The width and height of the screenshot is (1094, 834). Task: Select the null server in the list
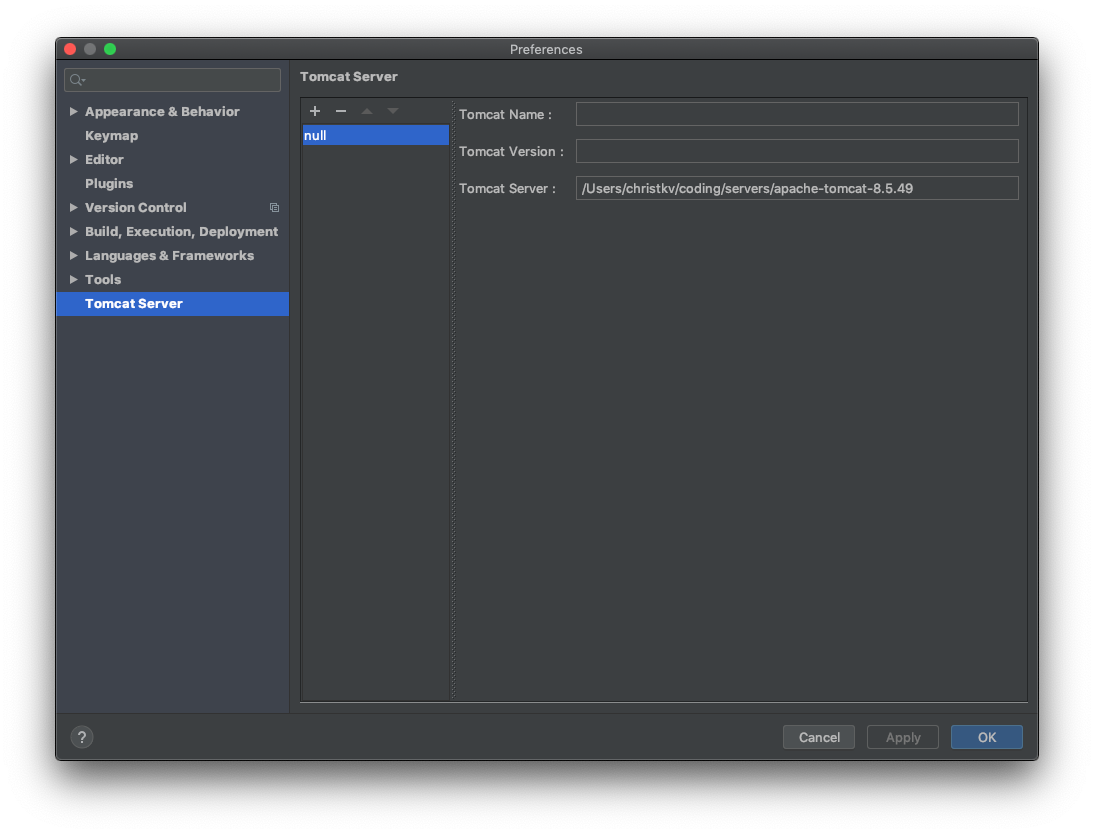coord(375,135)
